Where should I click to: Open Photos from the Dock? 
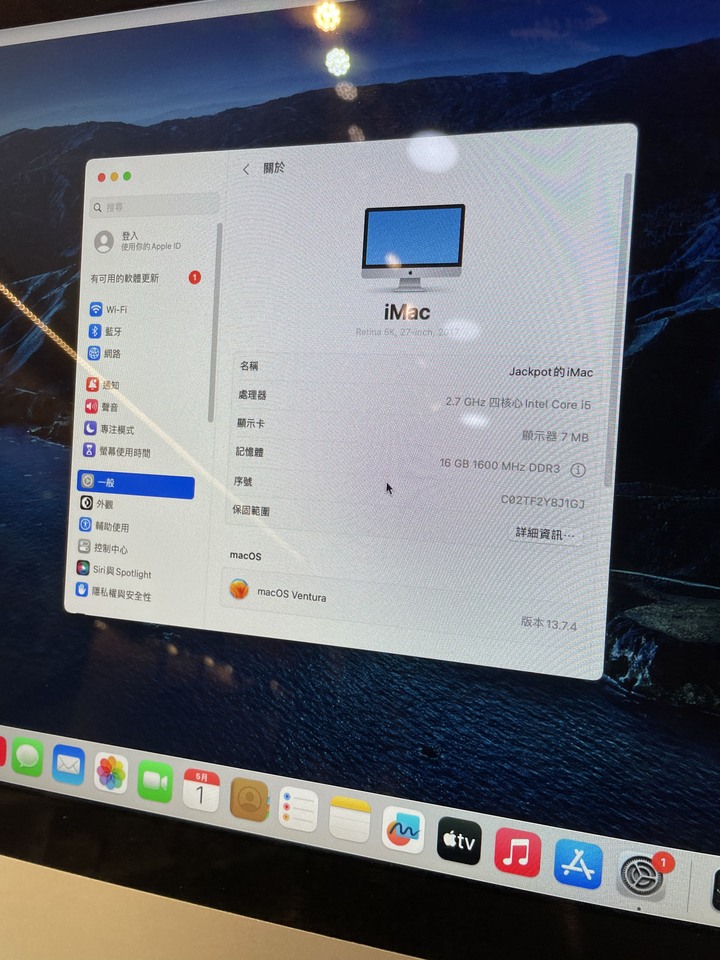[111, 774]
